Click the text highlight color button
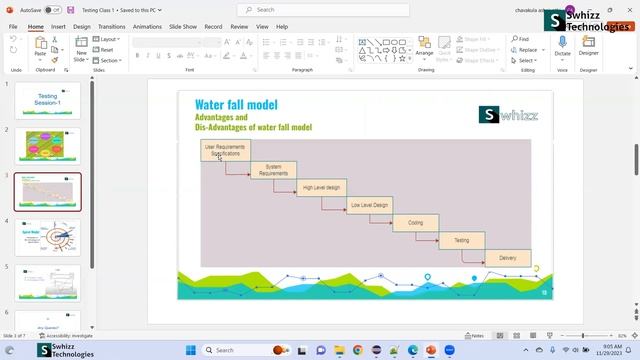 227,56
